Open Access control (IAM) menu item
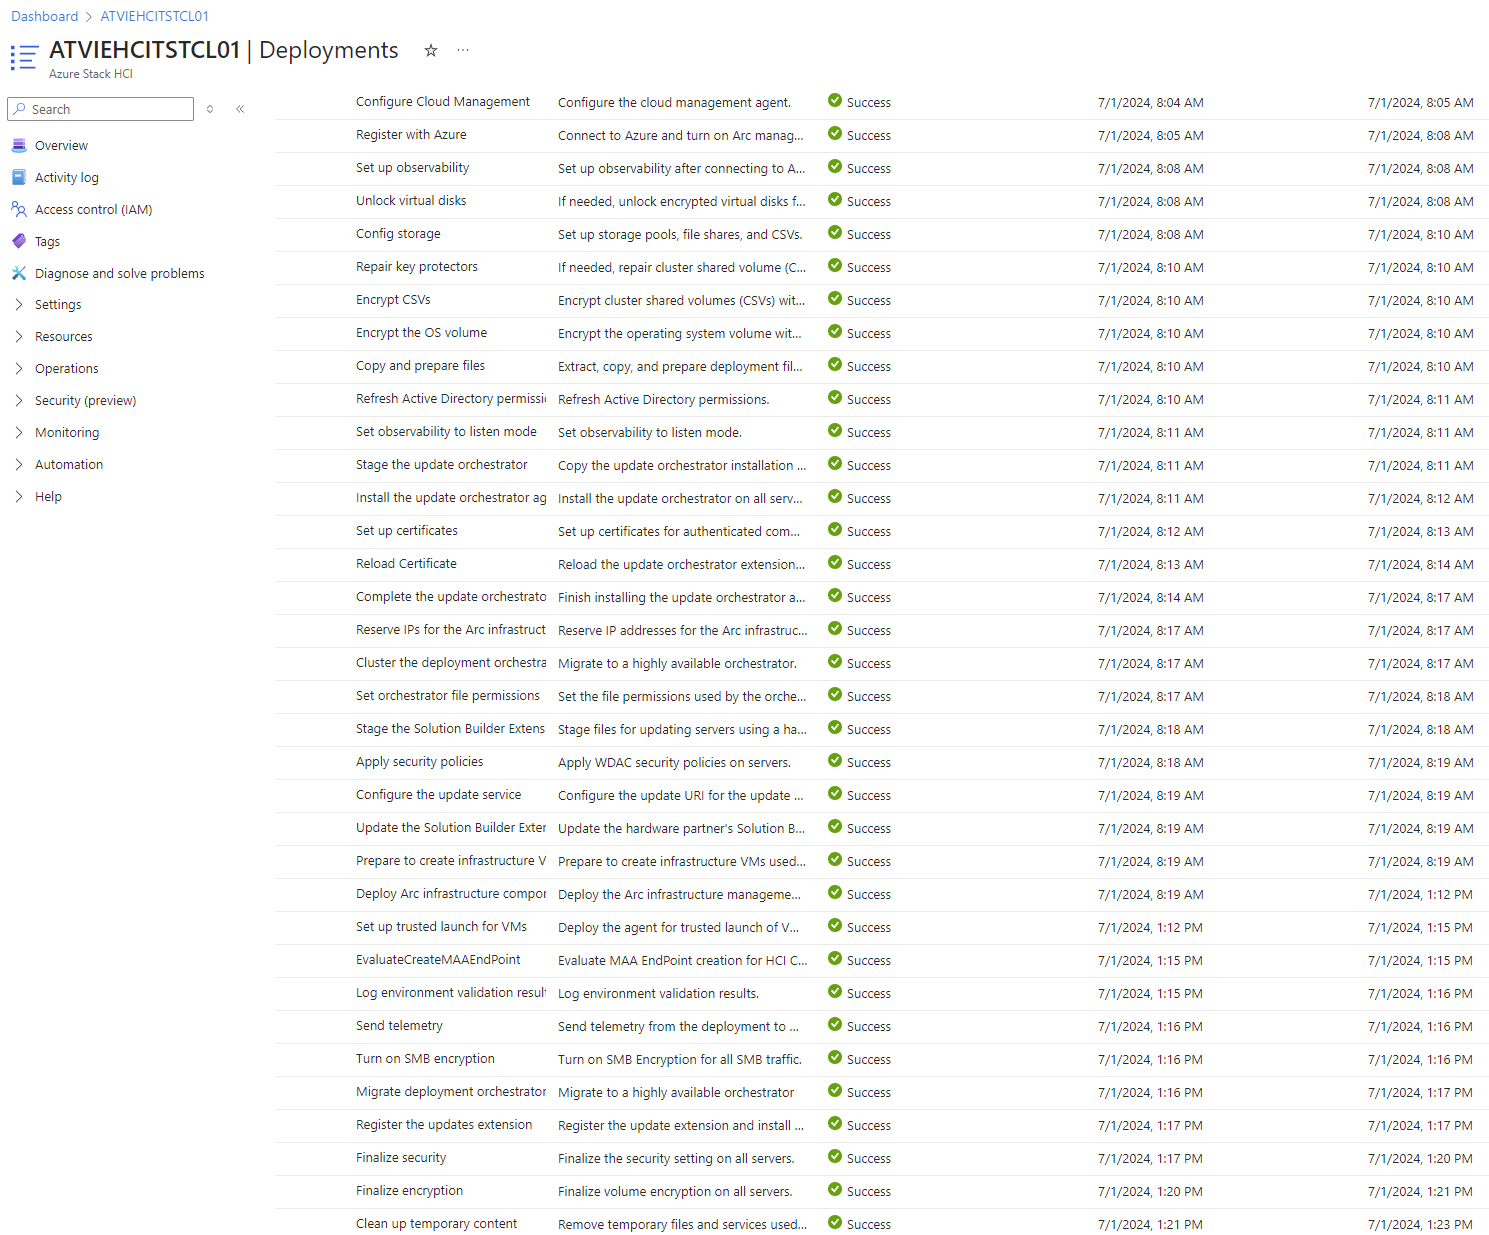 click(x=93, y=210)
